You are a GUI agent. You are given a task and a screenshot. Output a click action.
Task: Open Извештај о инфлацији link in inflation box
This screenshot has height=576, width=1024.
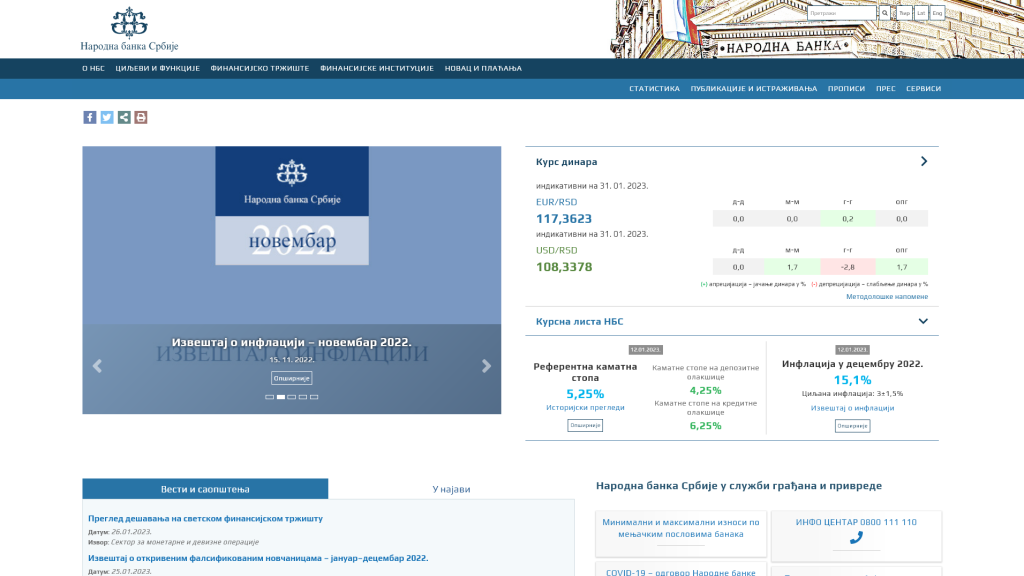coord(852,408)
